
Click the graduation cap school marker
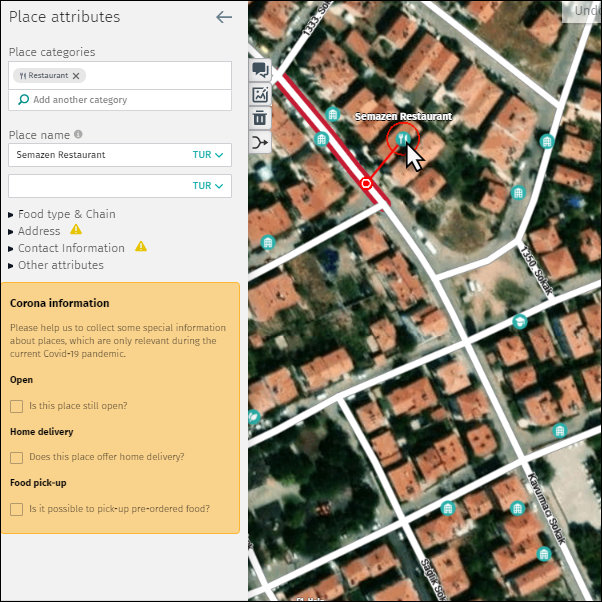point(519,321)
